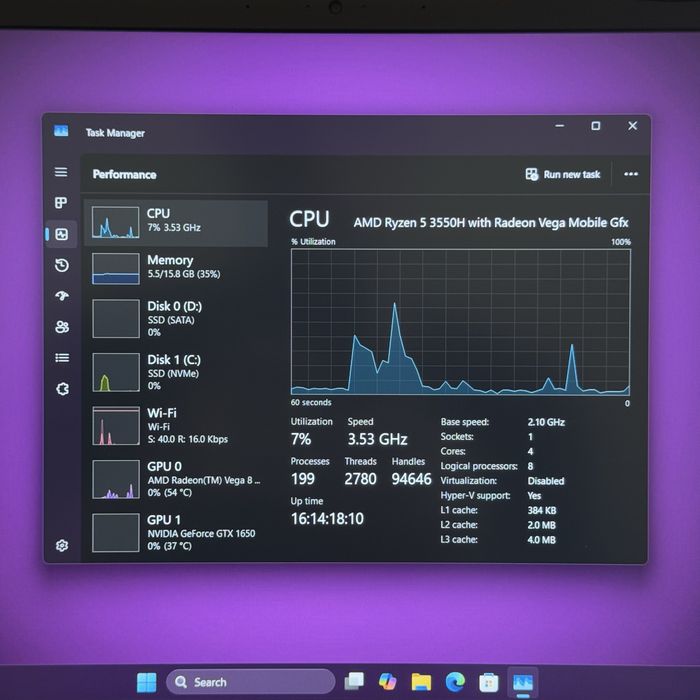700x700 pixels.
Task: Click the L2 cache 2.0 MB value
Action: (x=542, y=525)
